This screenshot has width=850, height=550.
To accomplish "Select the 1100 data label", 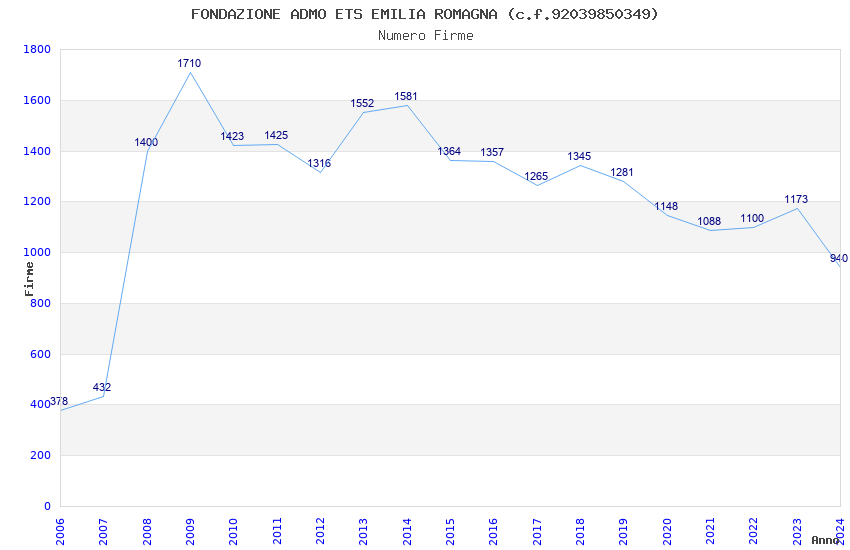I will [752, 218].
